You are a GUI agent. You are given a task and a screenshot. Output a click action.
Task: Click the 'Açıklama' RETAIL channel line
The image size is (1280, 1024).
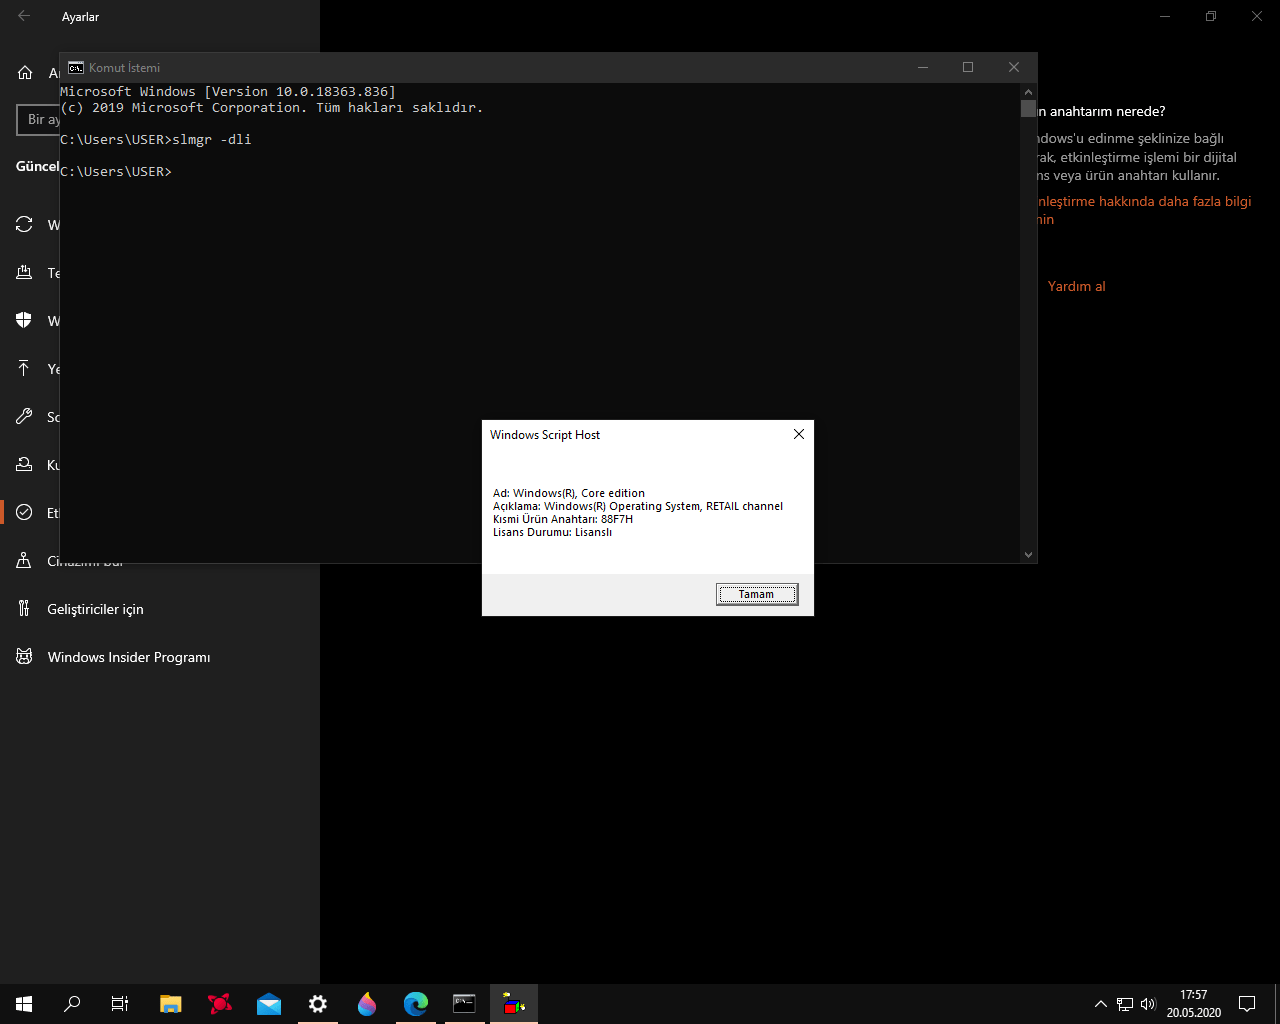[x=638, y=506]
